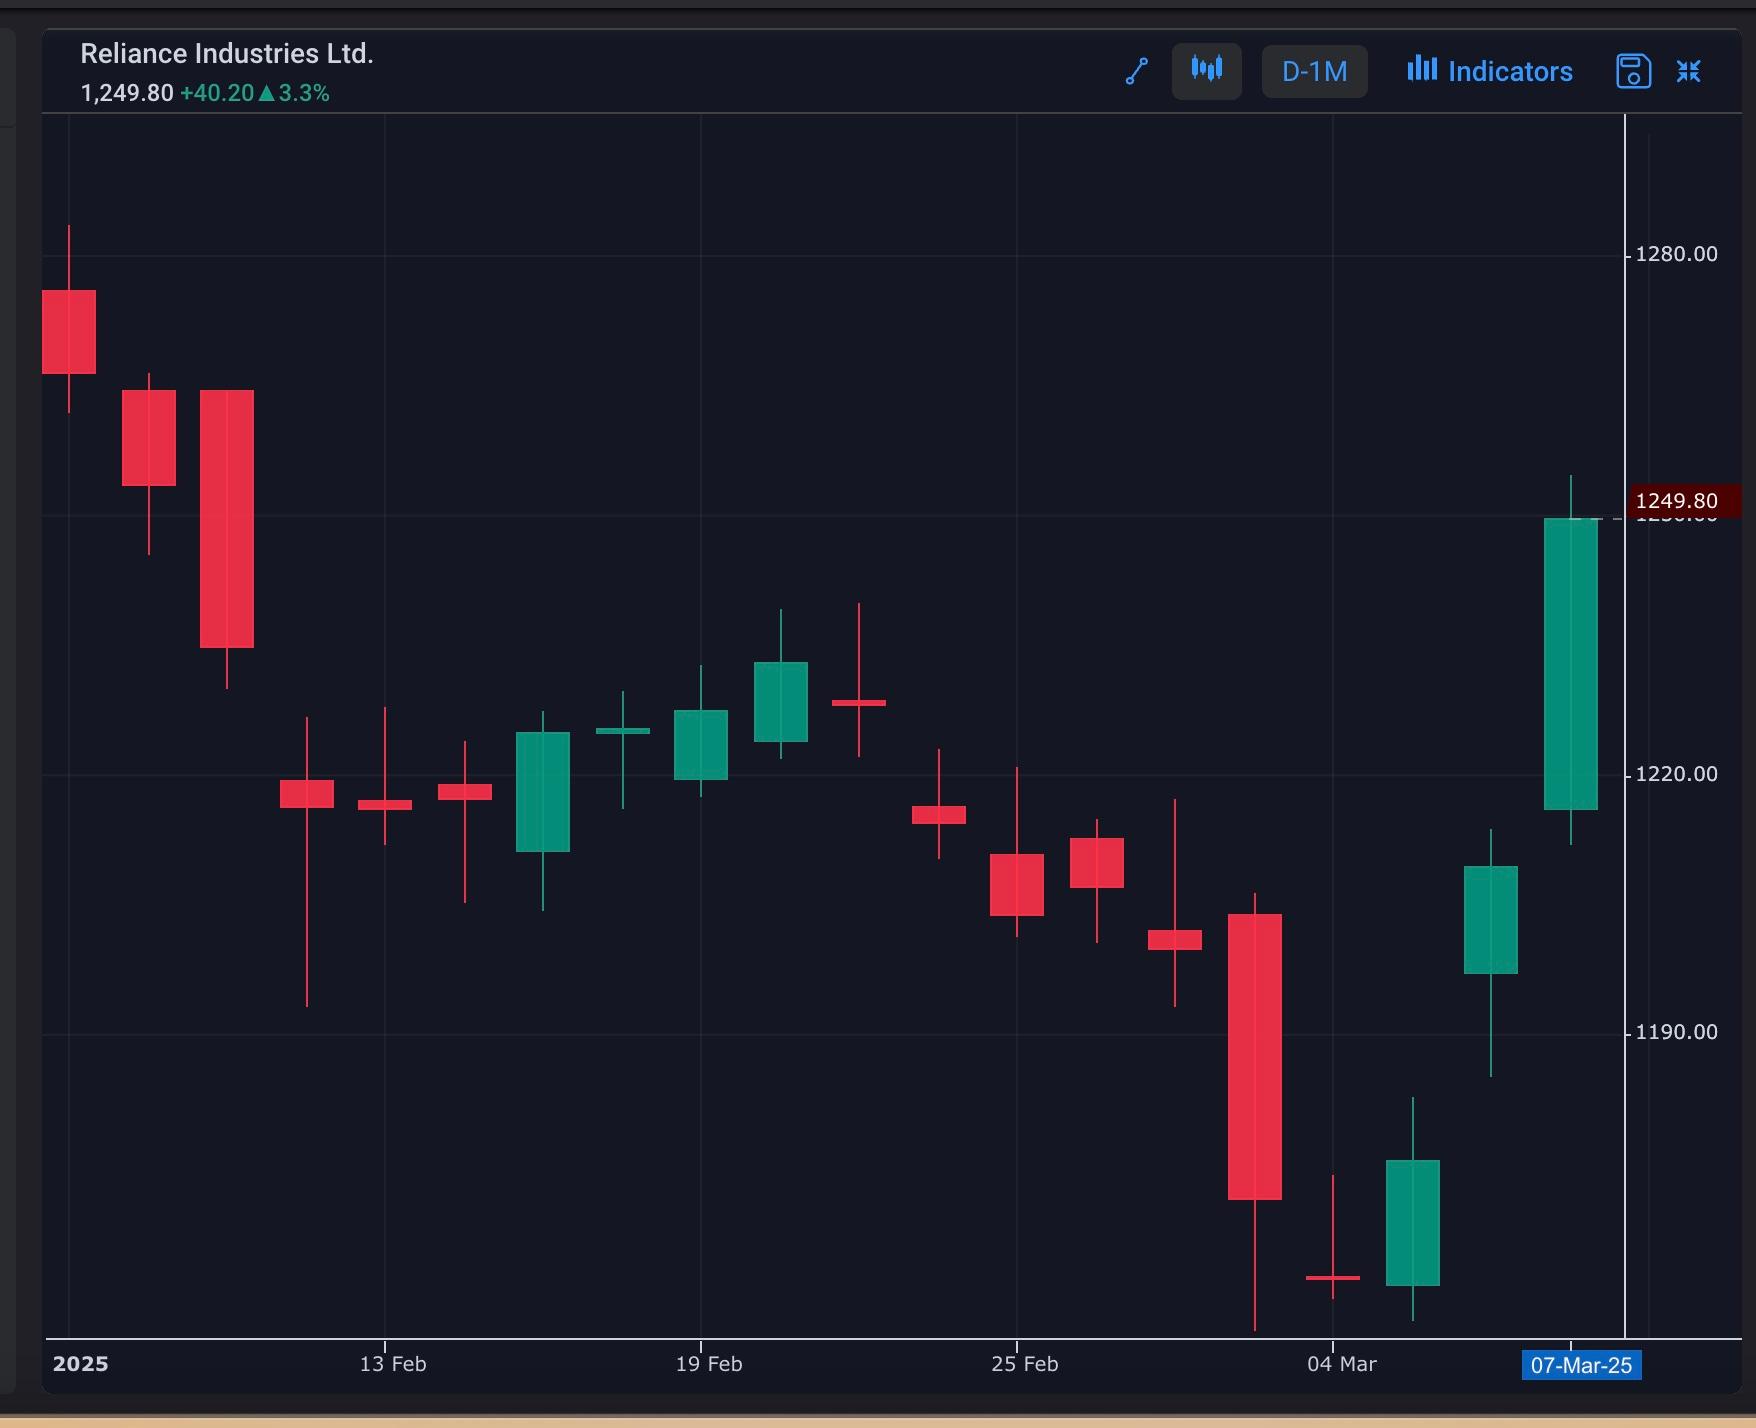
Task: Select the green candle above 19 Feb
Action: tap(701, 745)
